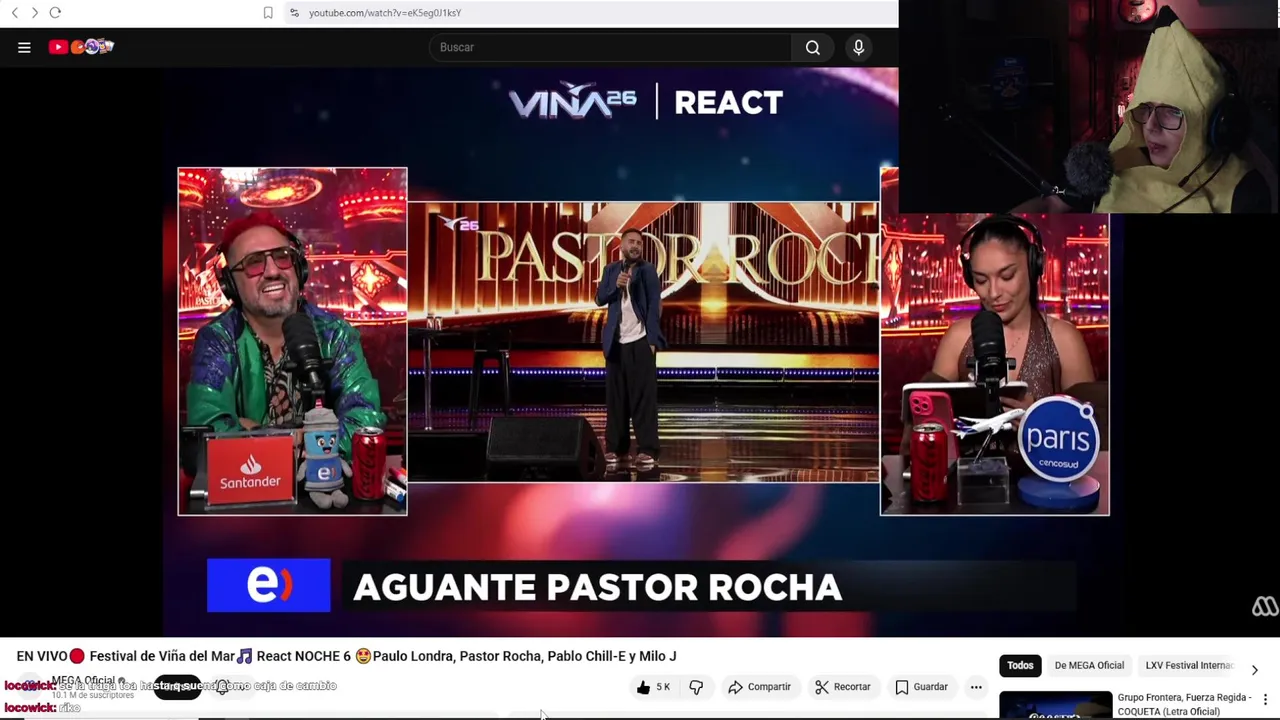This screenshot has height=720, width=1280.
Task: Open the Grupo Frontera, Fuerza Regida title
Action: click(x=1185, y=704)
